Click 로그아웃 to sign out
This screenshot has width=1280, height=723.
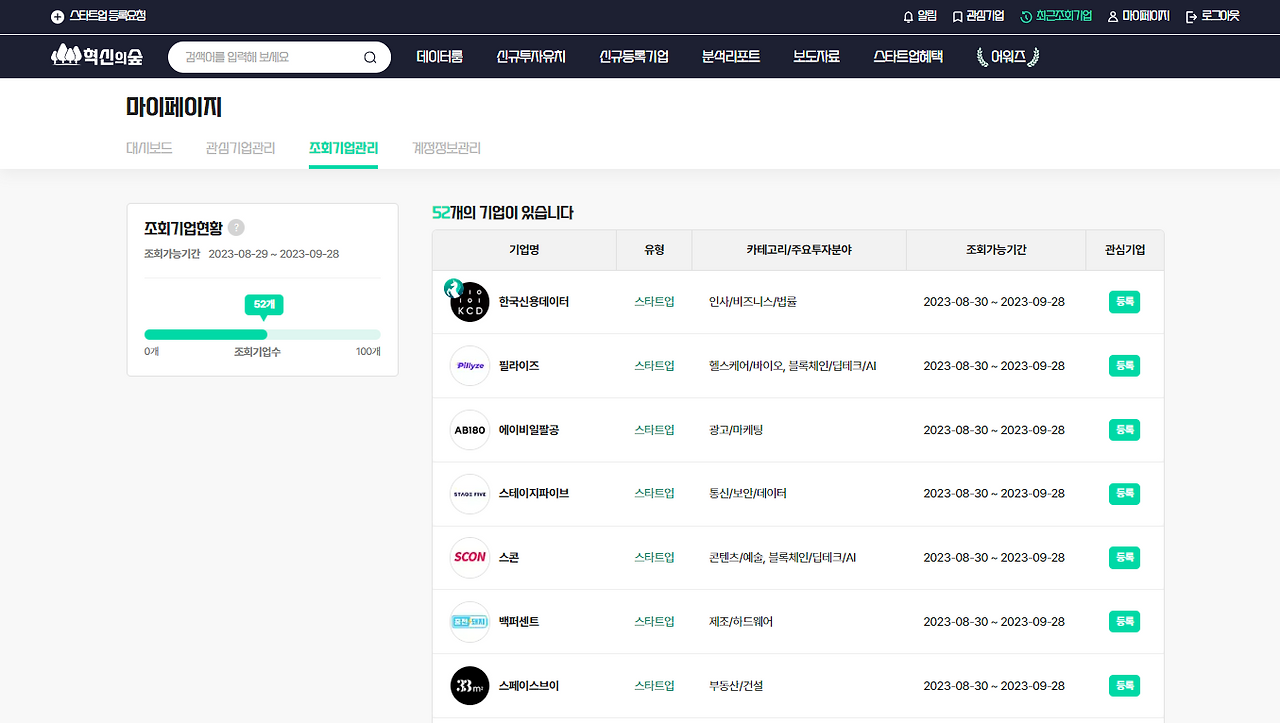[1213, 16]
